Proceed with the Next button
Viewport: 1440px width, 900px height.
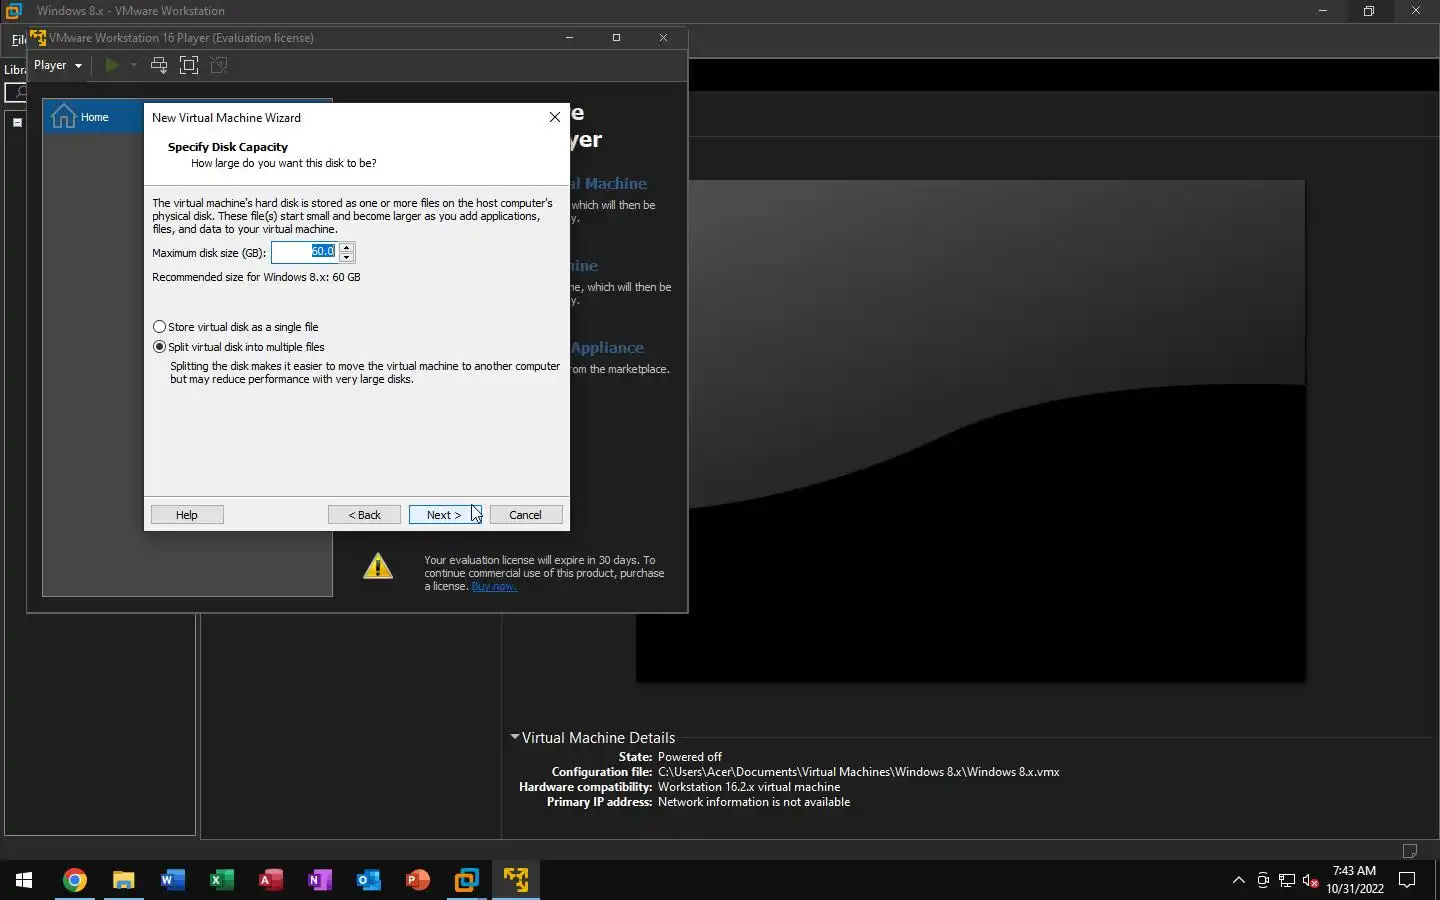[445, 515]
